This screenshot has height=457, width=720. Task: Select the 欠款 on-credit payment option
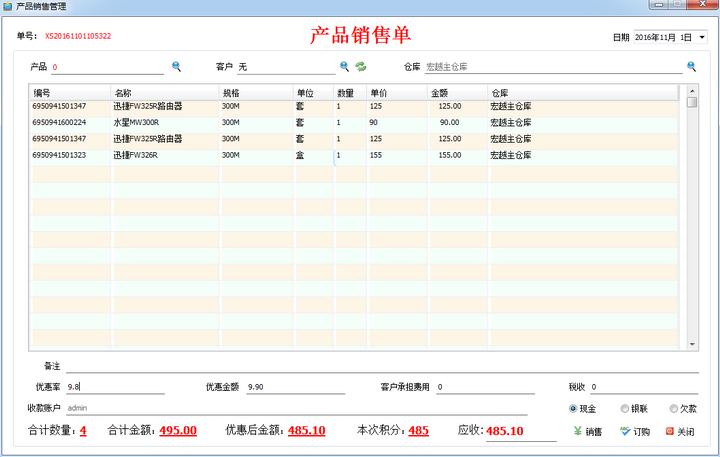coord(674,409)
